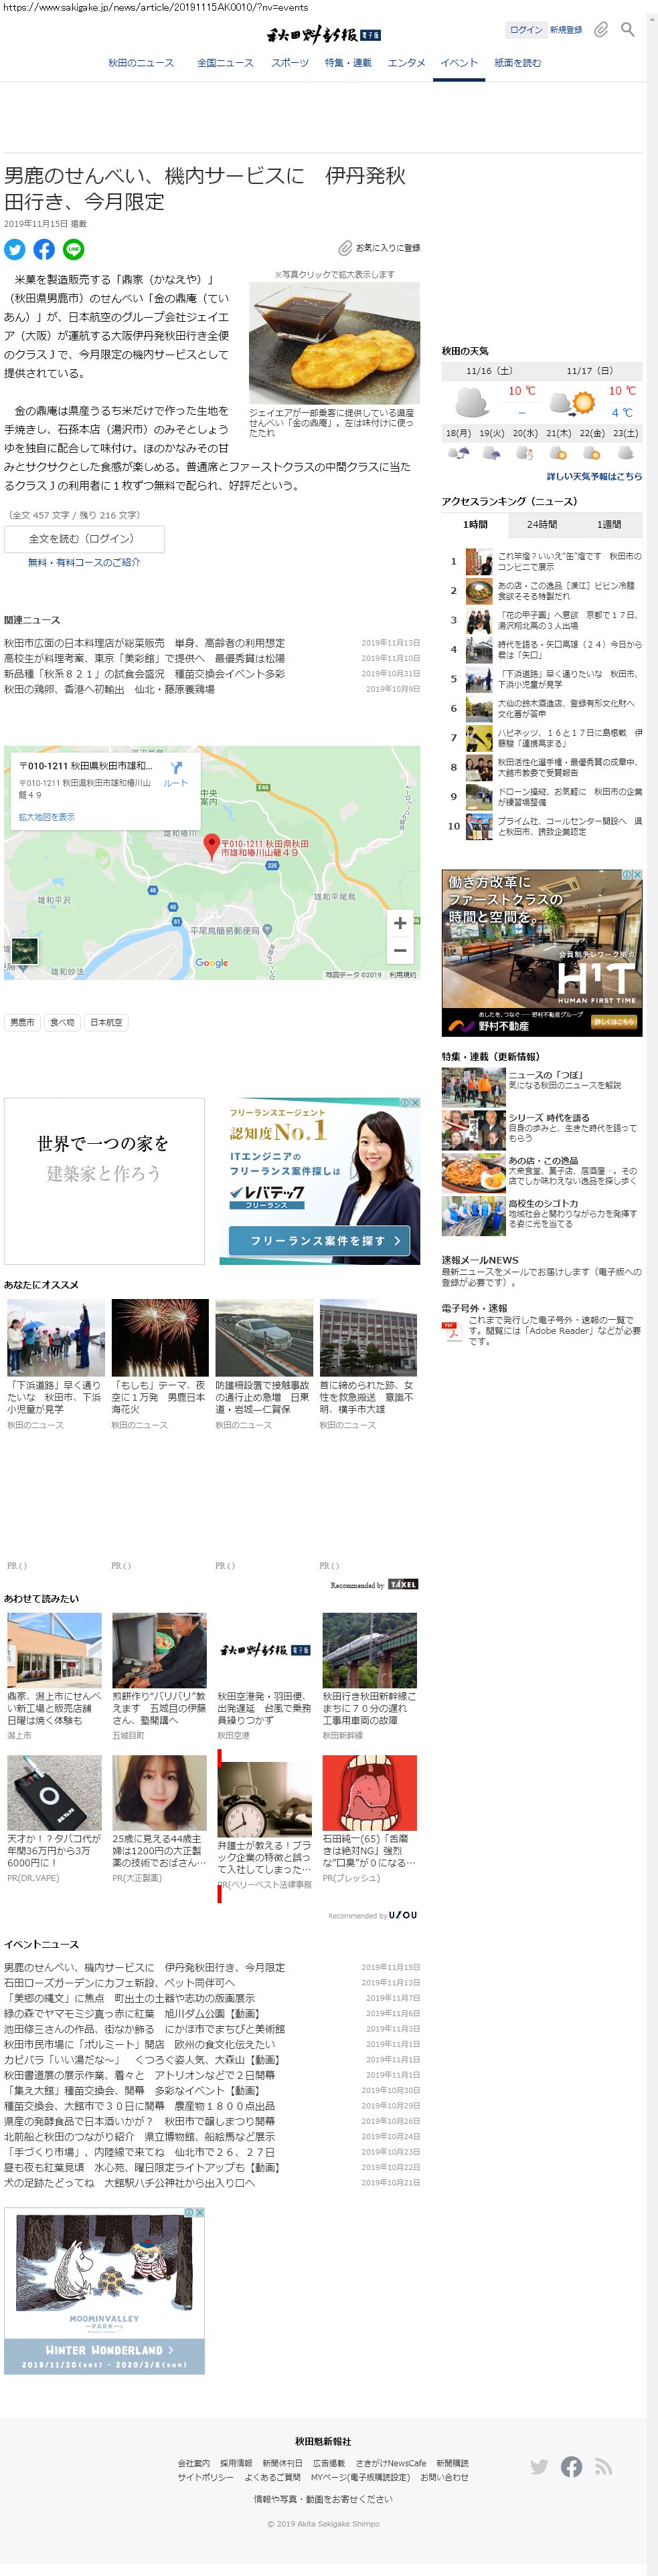Open the footer RSS feed icon

tap(603, 2466)
